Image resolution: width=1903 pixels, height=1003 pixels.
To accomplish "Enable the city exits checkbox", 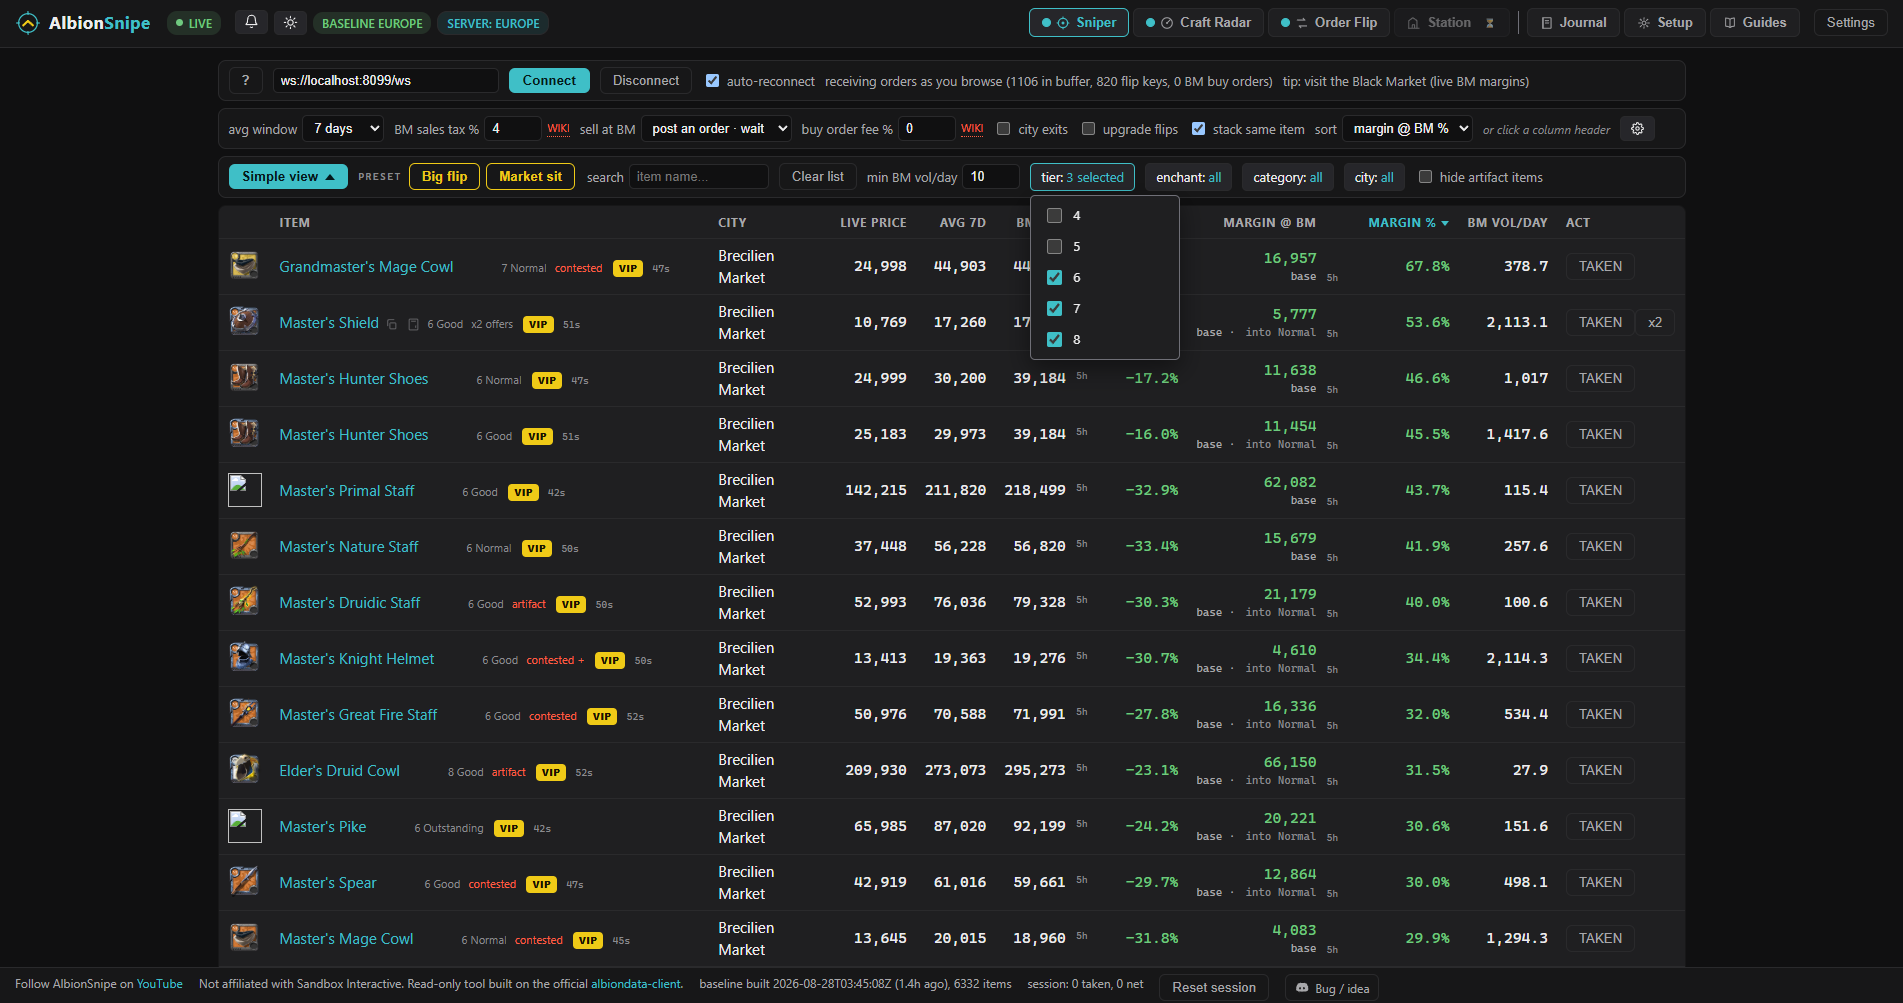I will point(1003,129).
